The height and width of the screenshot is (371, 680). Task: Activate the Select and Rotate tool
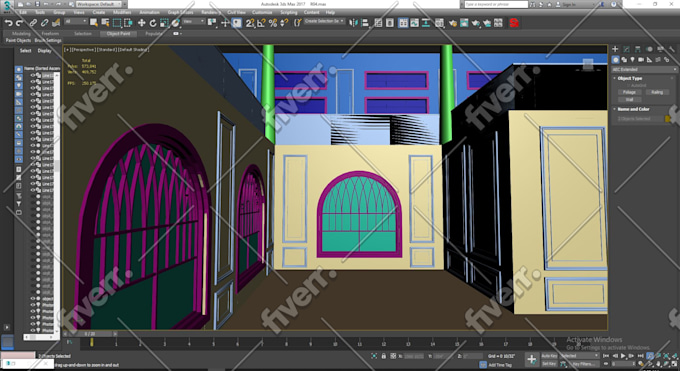pyautogui.click(x=153, y=23)
